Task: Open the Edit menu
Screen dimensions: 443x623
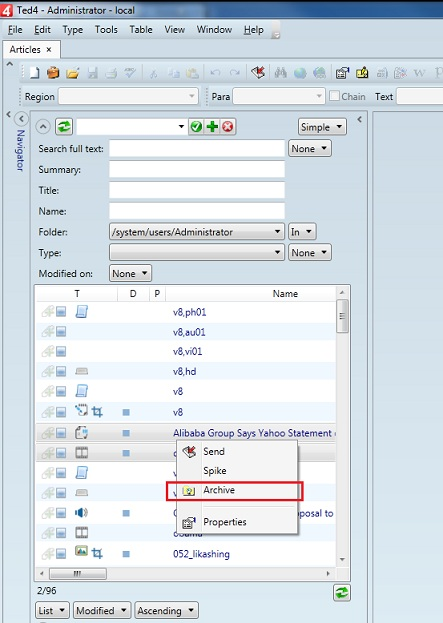Action: click(x=42, y=30)
